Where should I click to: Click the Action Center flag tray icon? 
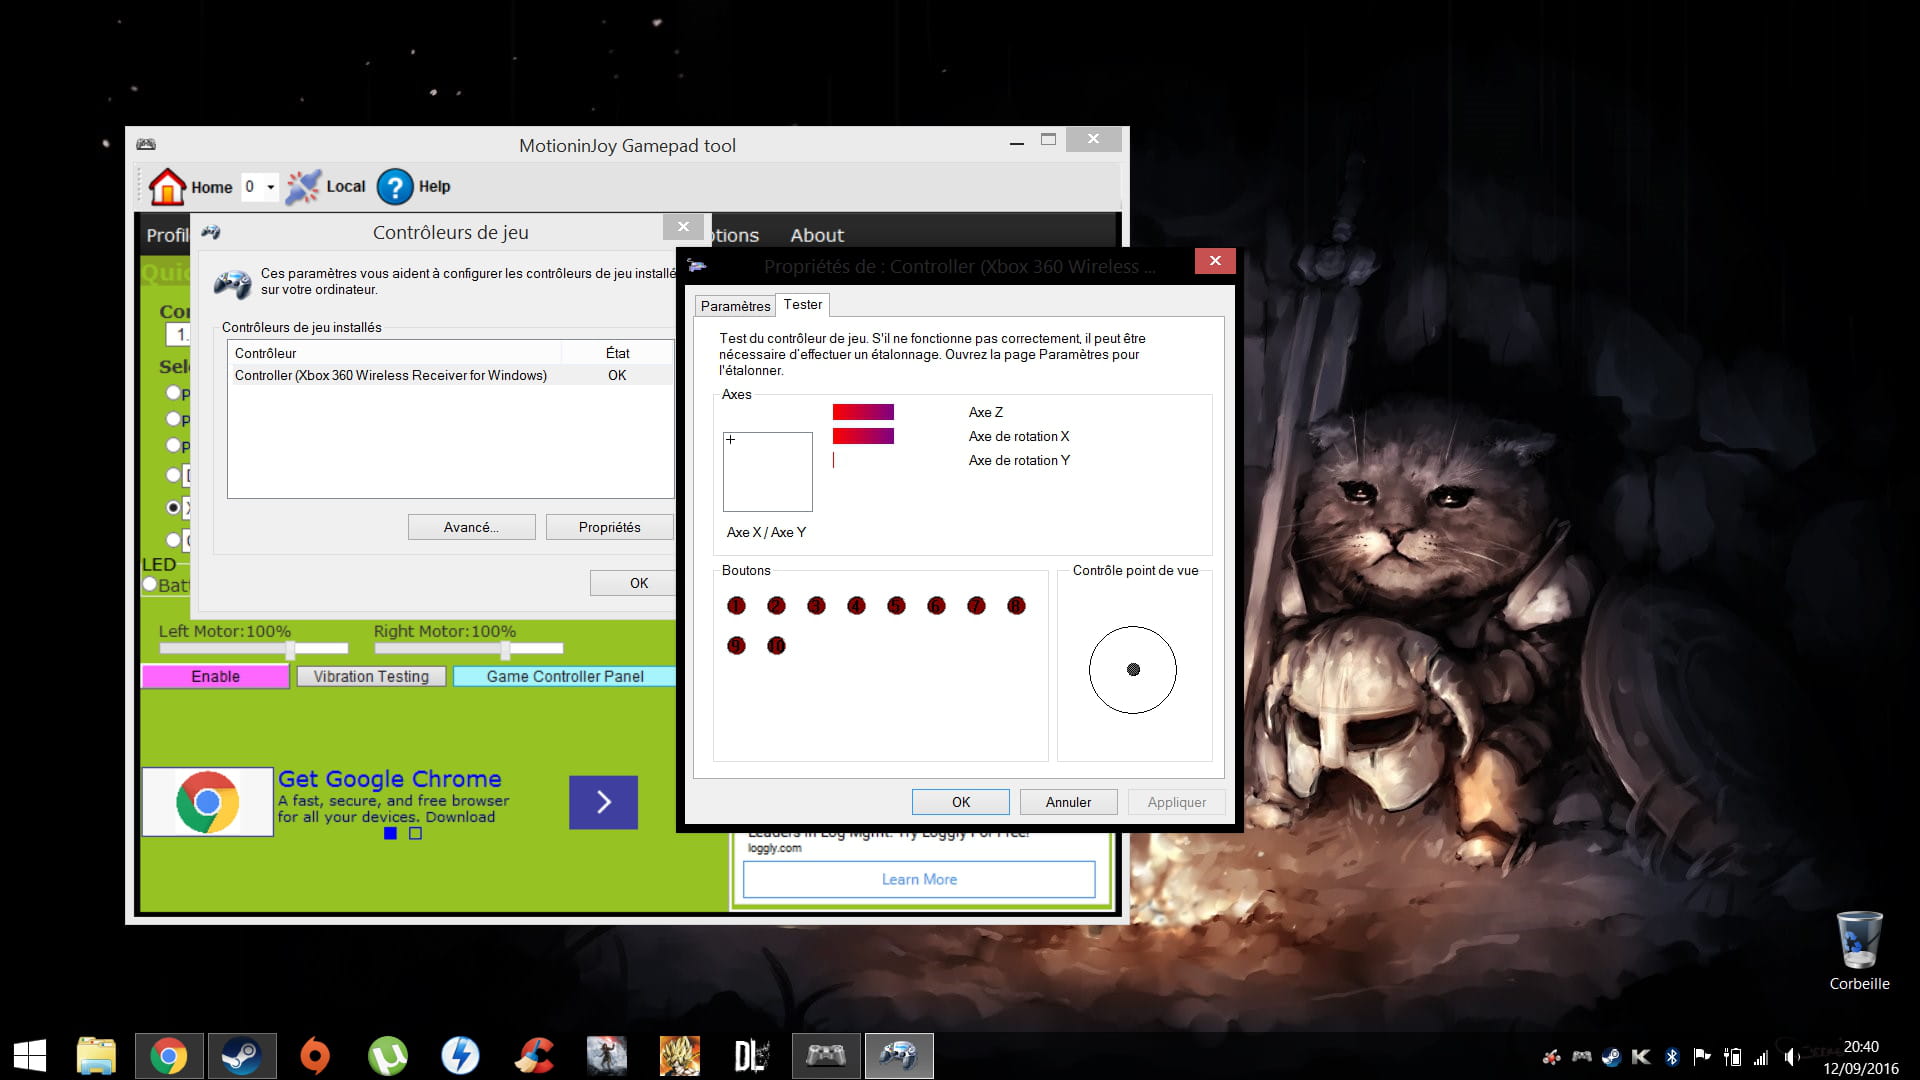1701,1056
